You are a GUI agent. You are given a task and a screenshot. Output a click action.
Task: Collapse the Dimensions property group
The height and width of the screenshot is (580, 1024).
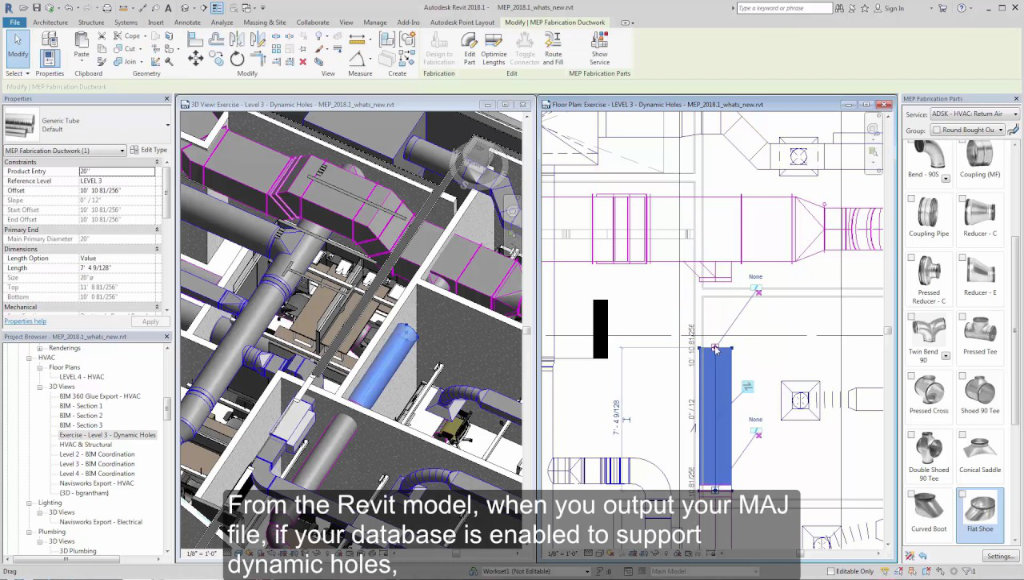pos(157,249)
